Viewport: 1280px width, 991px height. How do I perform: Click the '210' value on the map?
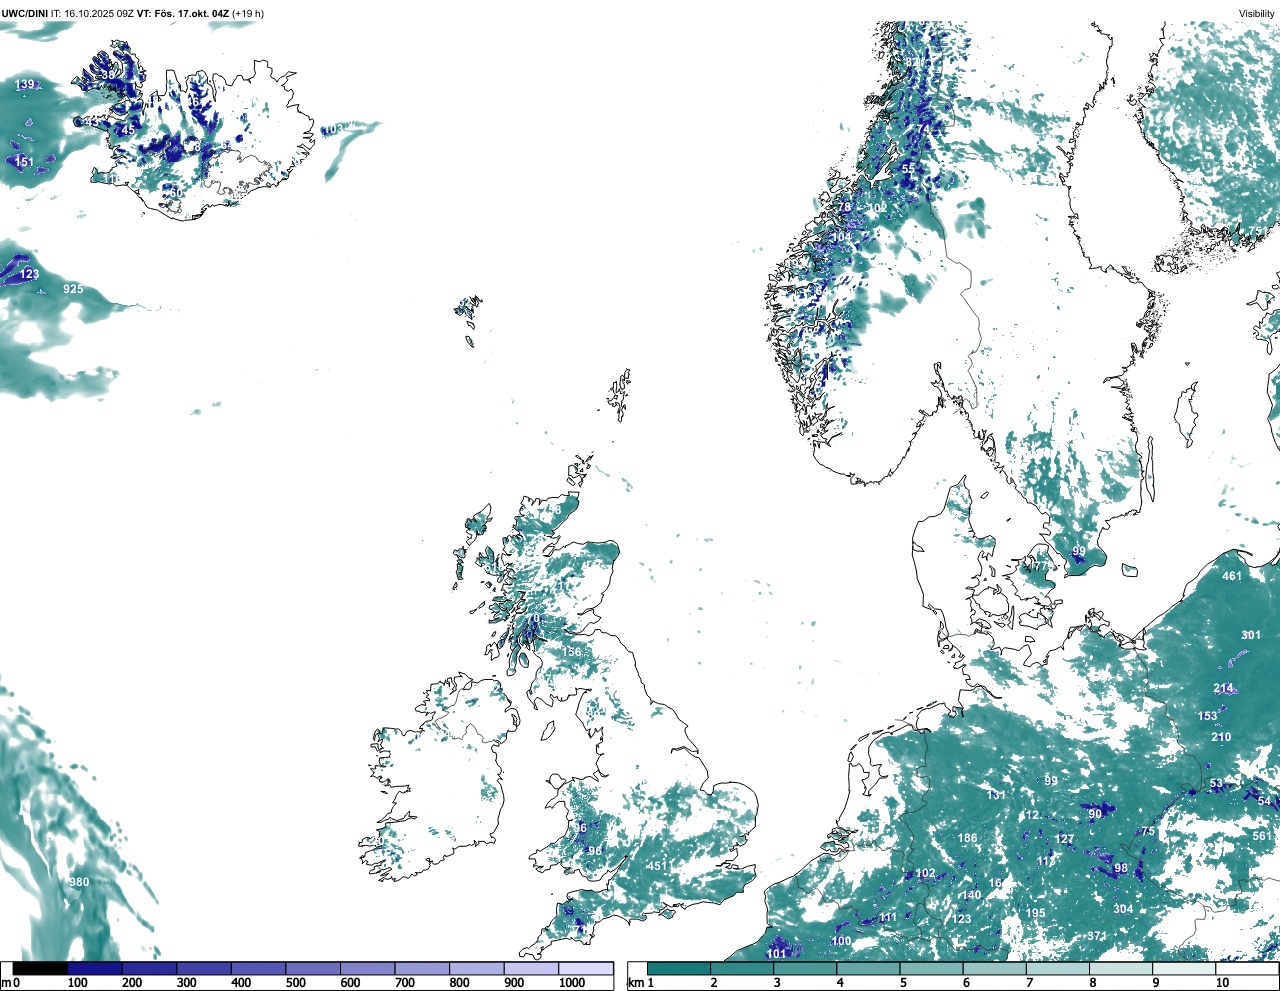point(1221,737)
